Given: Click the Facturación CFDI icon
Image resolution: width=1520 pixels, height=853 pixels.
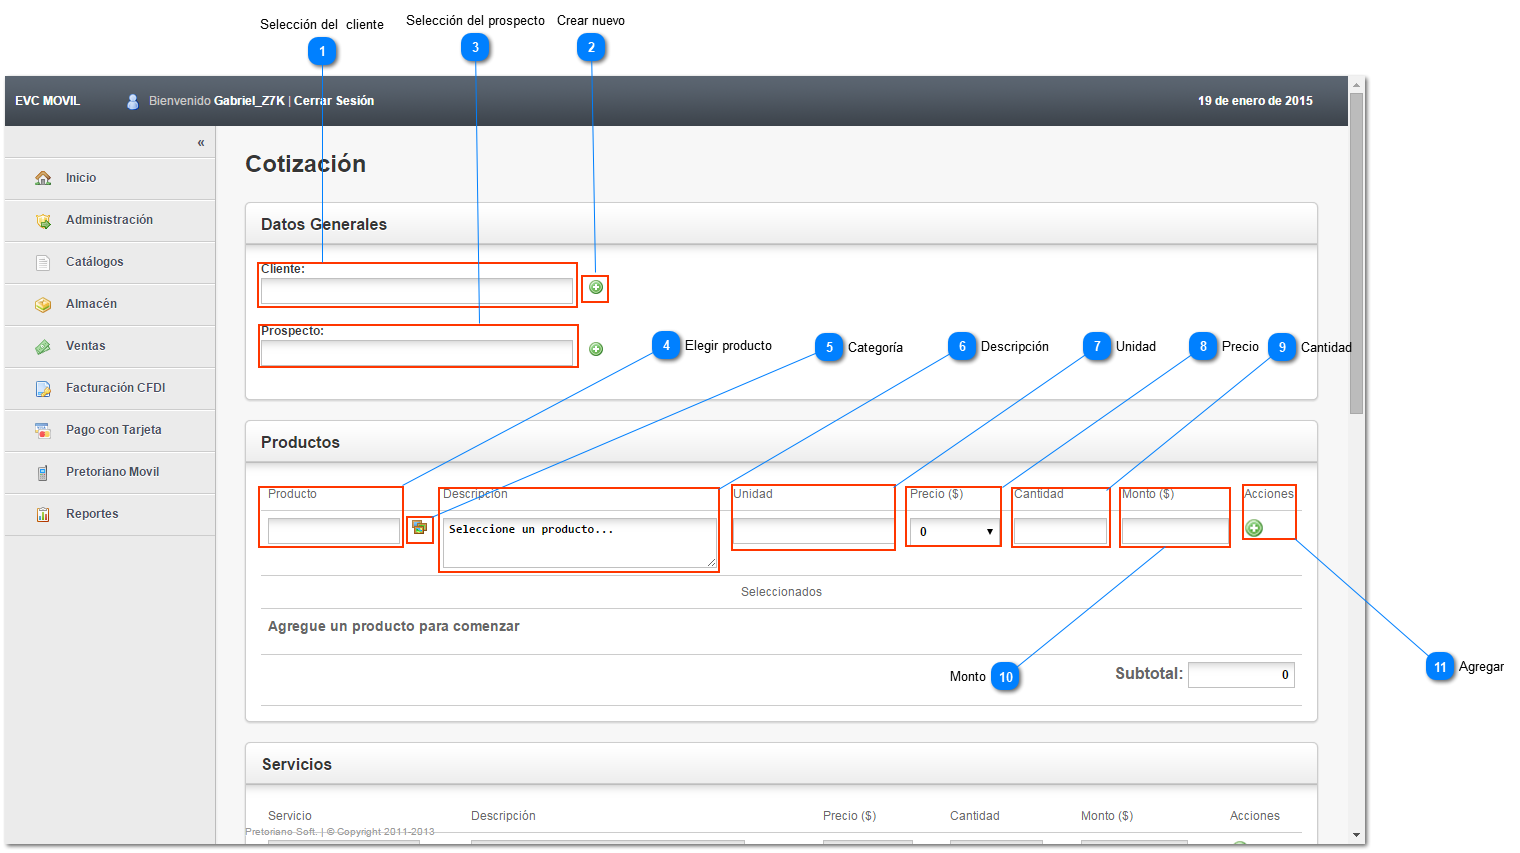Looking at the screenshot, I should (x=43, y=388).
